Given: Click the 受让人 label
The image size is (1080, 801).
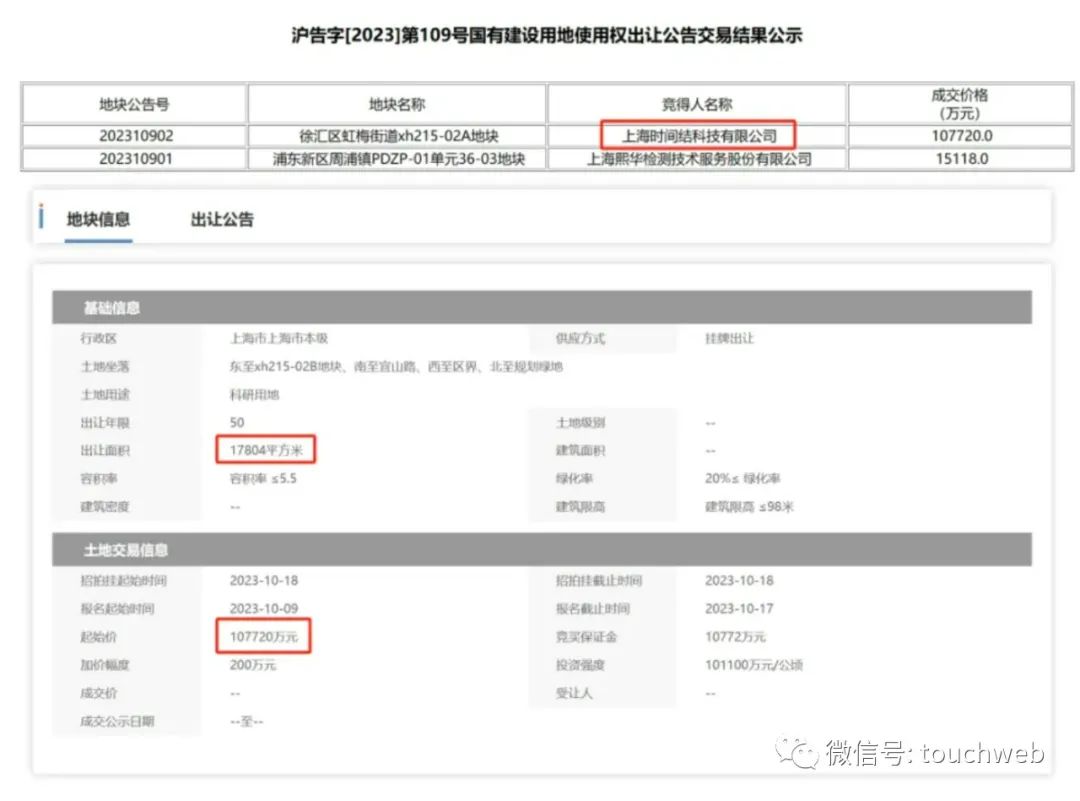Looking at the screenshot, I should click(574, 693).
